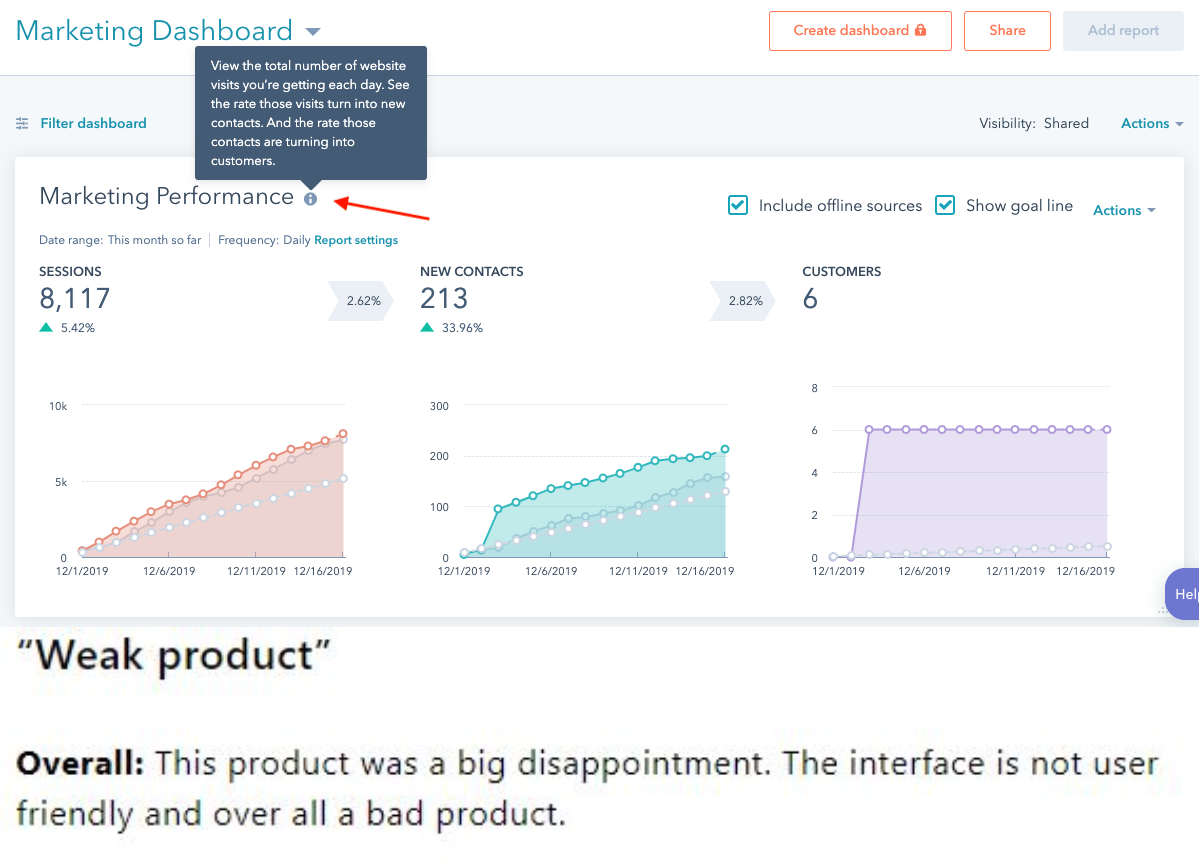Screen dimensions: 1199x860
Task: Click the Filter dashboard link
Action: (93, 124)
